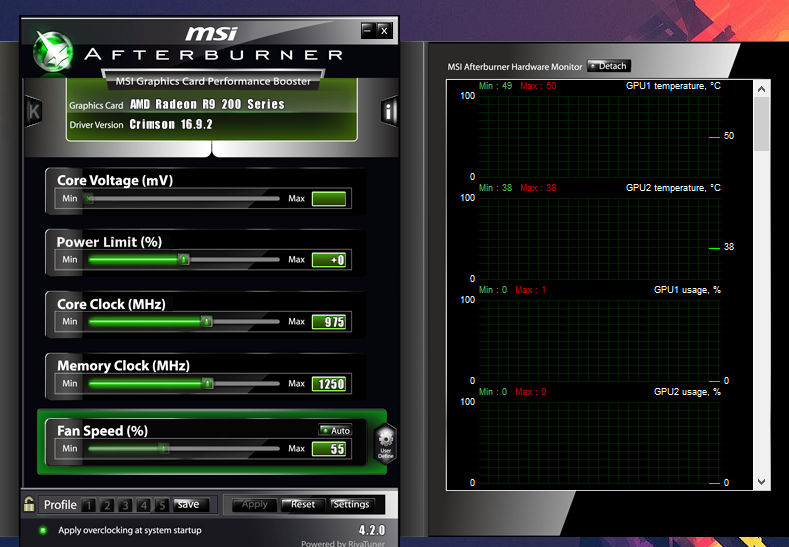Viewport: 789px width, 547px height.
Task: Click the Fan Speed slider handle
Action: (163, 448)
